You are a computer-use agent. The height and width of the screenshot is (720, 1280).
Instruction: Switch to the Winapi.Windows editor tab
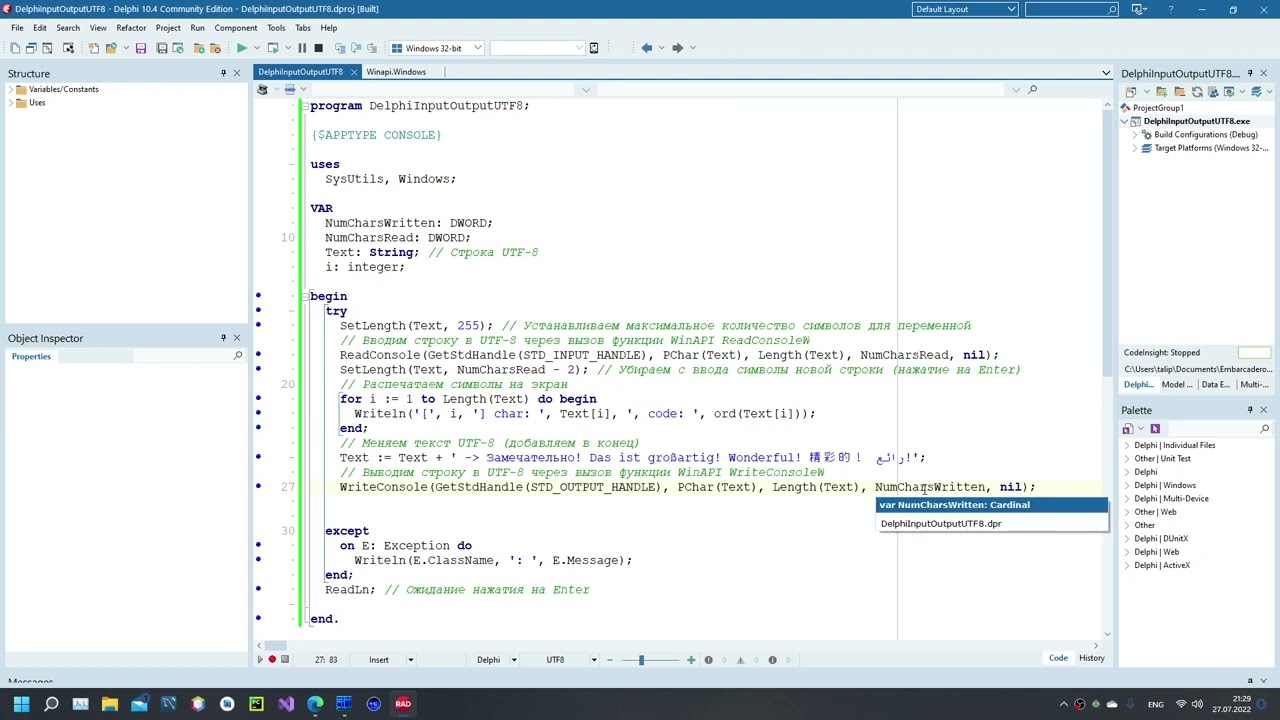tap(396, 72)
